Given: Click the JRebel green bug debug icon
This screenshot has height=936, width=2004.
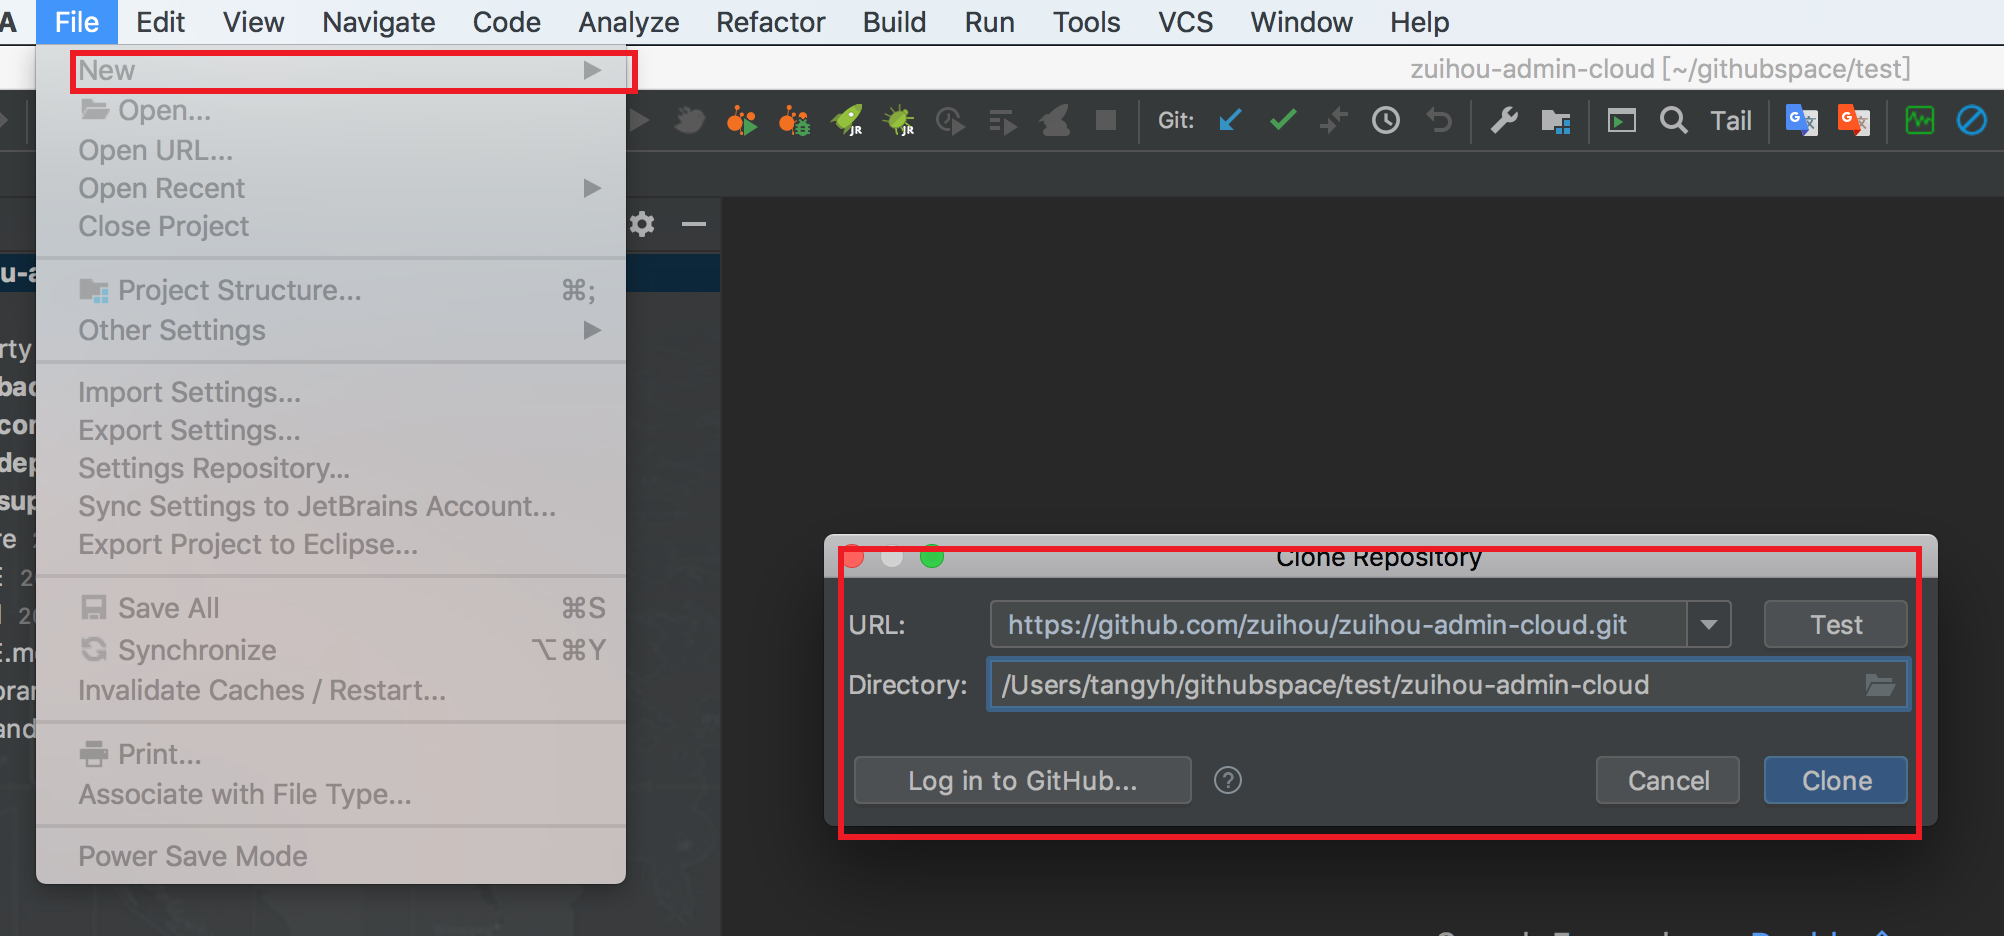Looking at the screenshot, I should click(x=899, y=121).
